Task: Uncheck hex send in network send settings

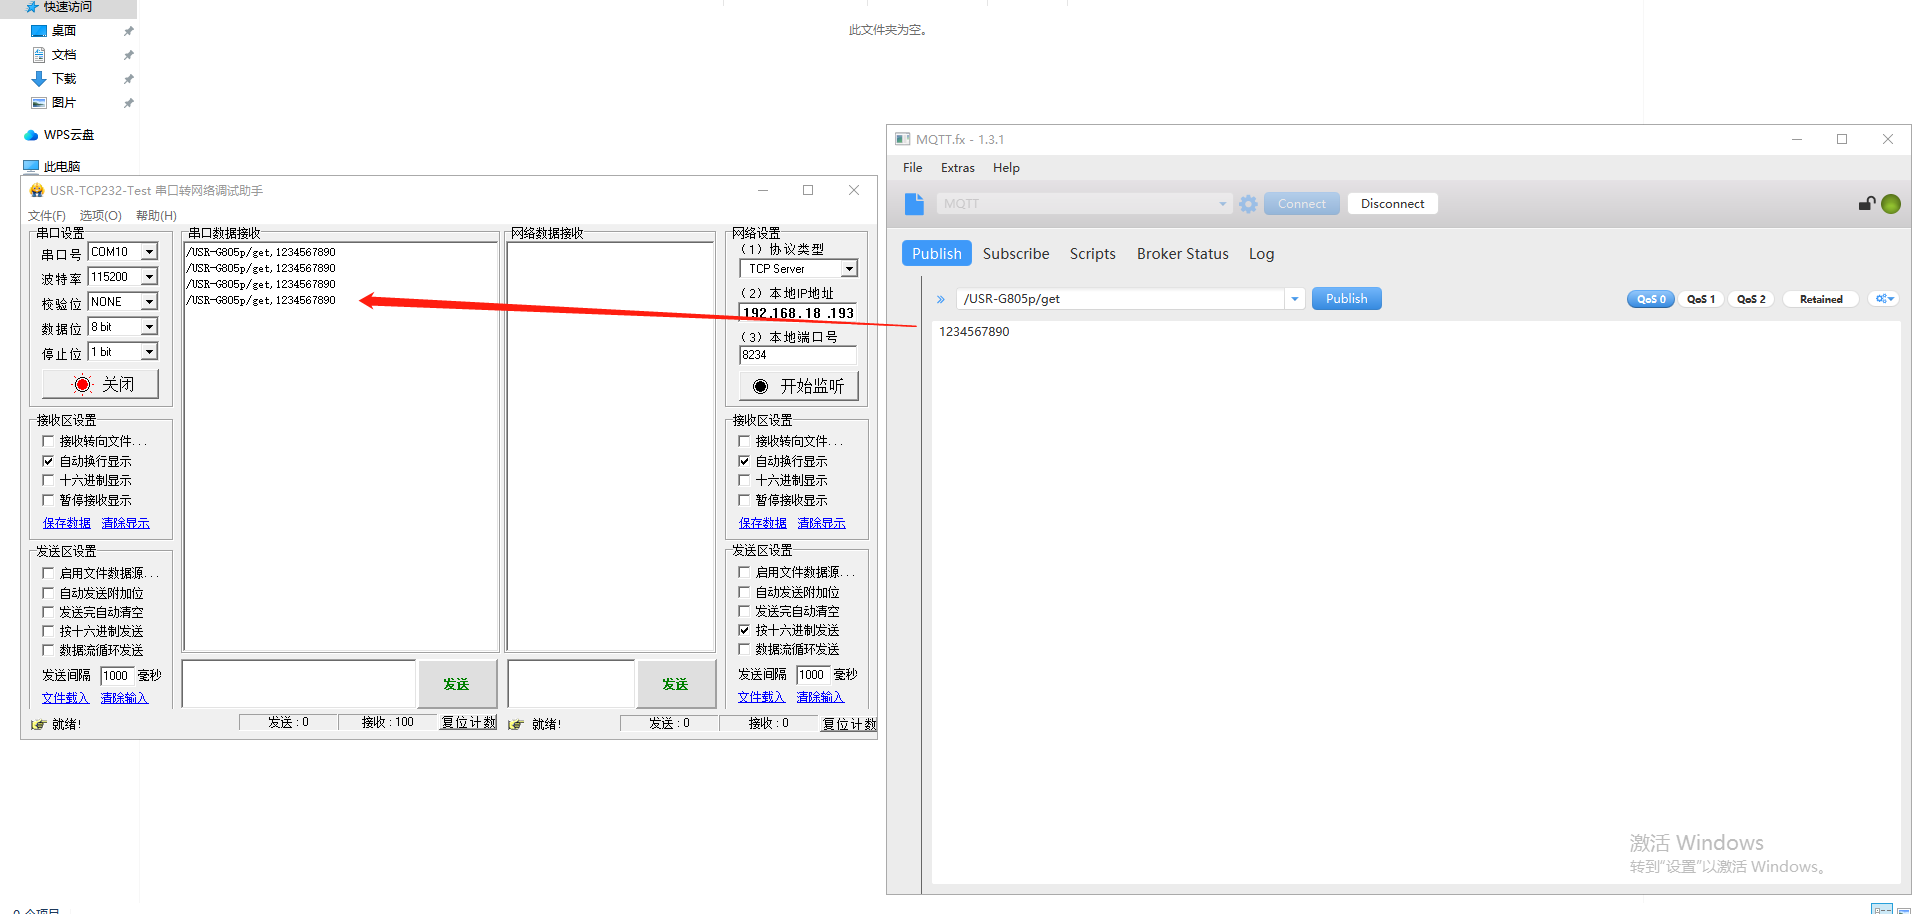Action: coord(744,630)
